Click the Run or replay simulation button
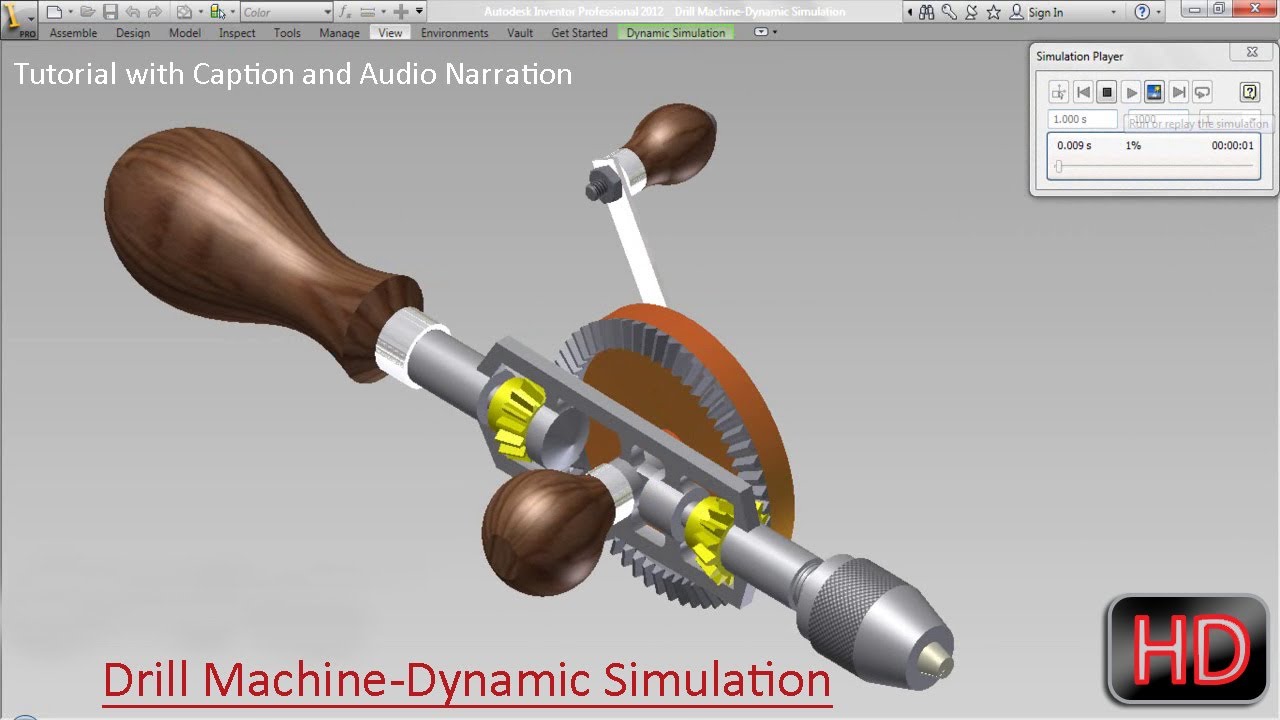Image resolution: width=1280 pixels, height=720 pixels. click(1131, 92)
